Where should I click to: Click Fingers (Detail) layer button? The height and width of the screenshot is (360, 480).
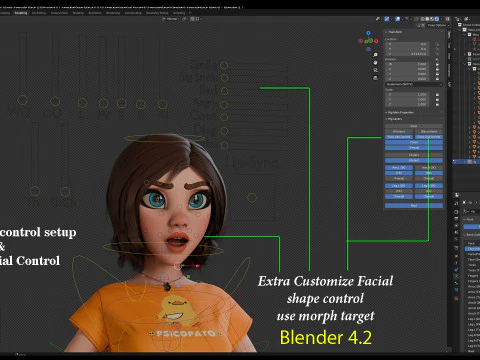click(414, 160)
